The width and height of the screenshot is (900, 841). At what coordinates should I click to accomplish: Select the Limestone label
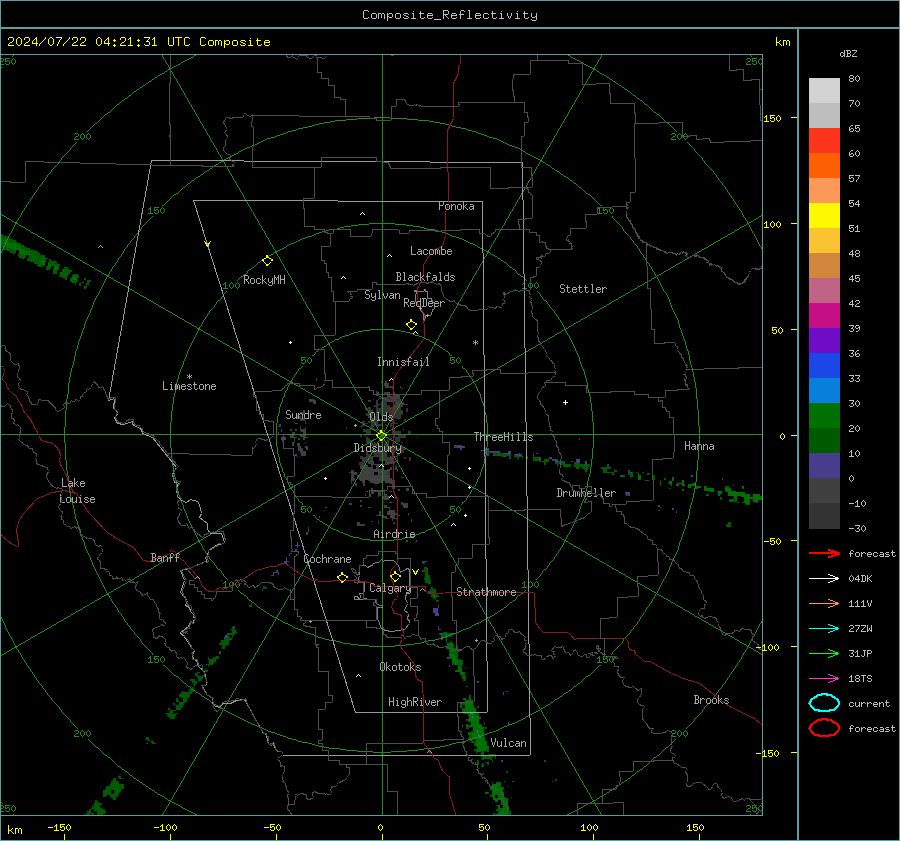click(x=189, y=386)
